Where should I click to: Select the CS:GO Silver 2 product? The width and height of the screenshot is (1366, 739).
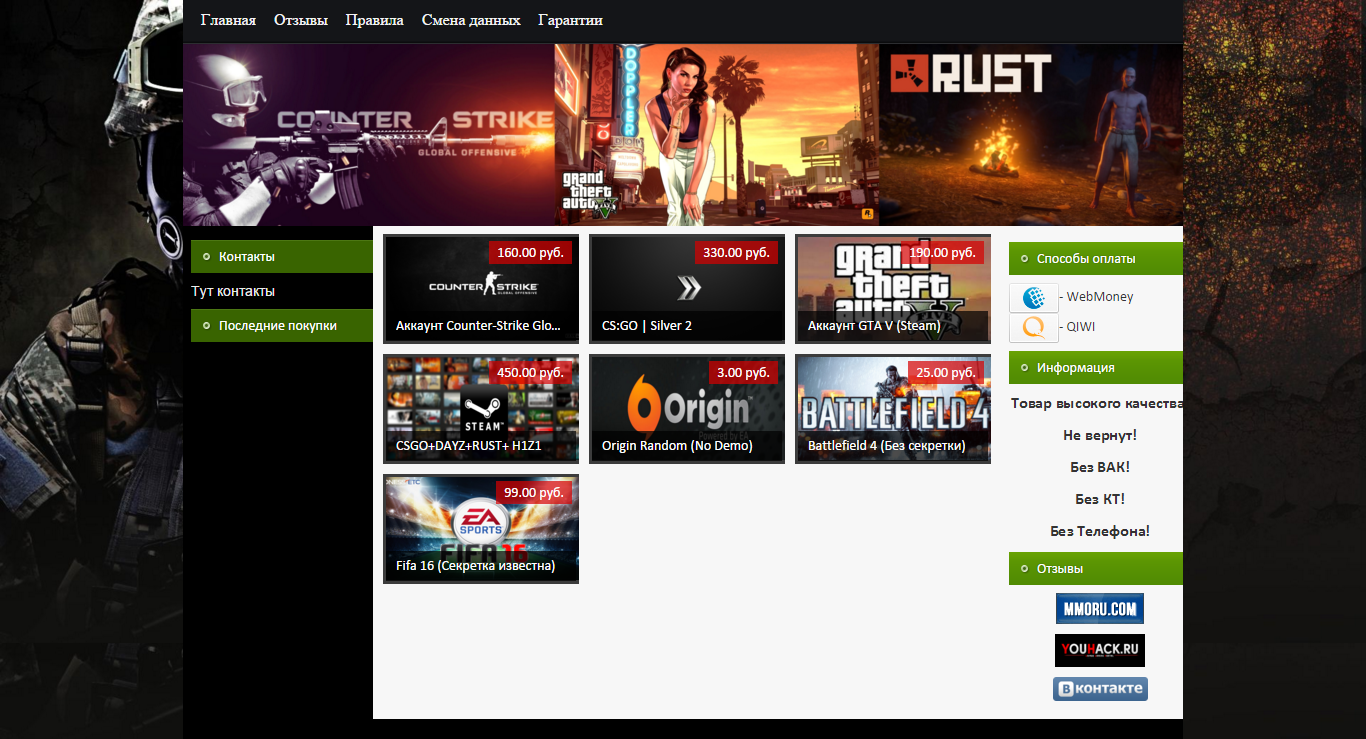[x=687, y=289]
